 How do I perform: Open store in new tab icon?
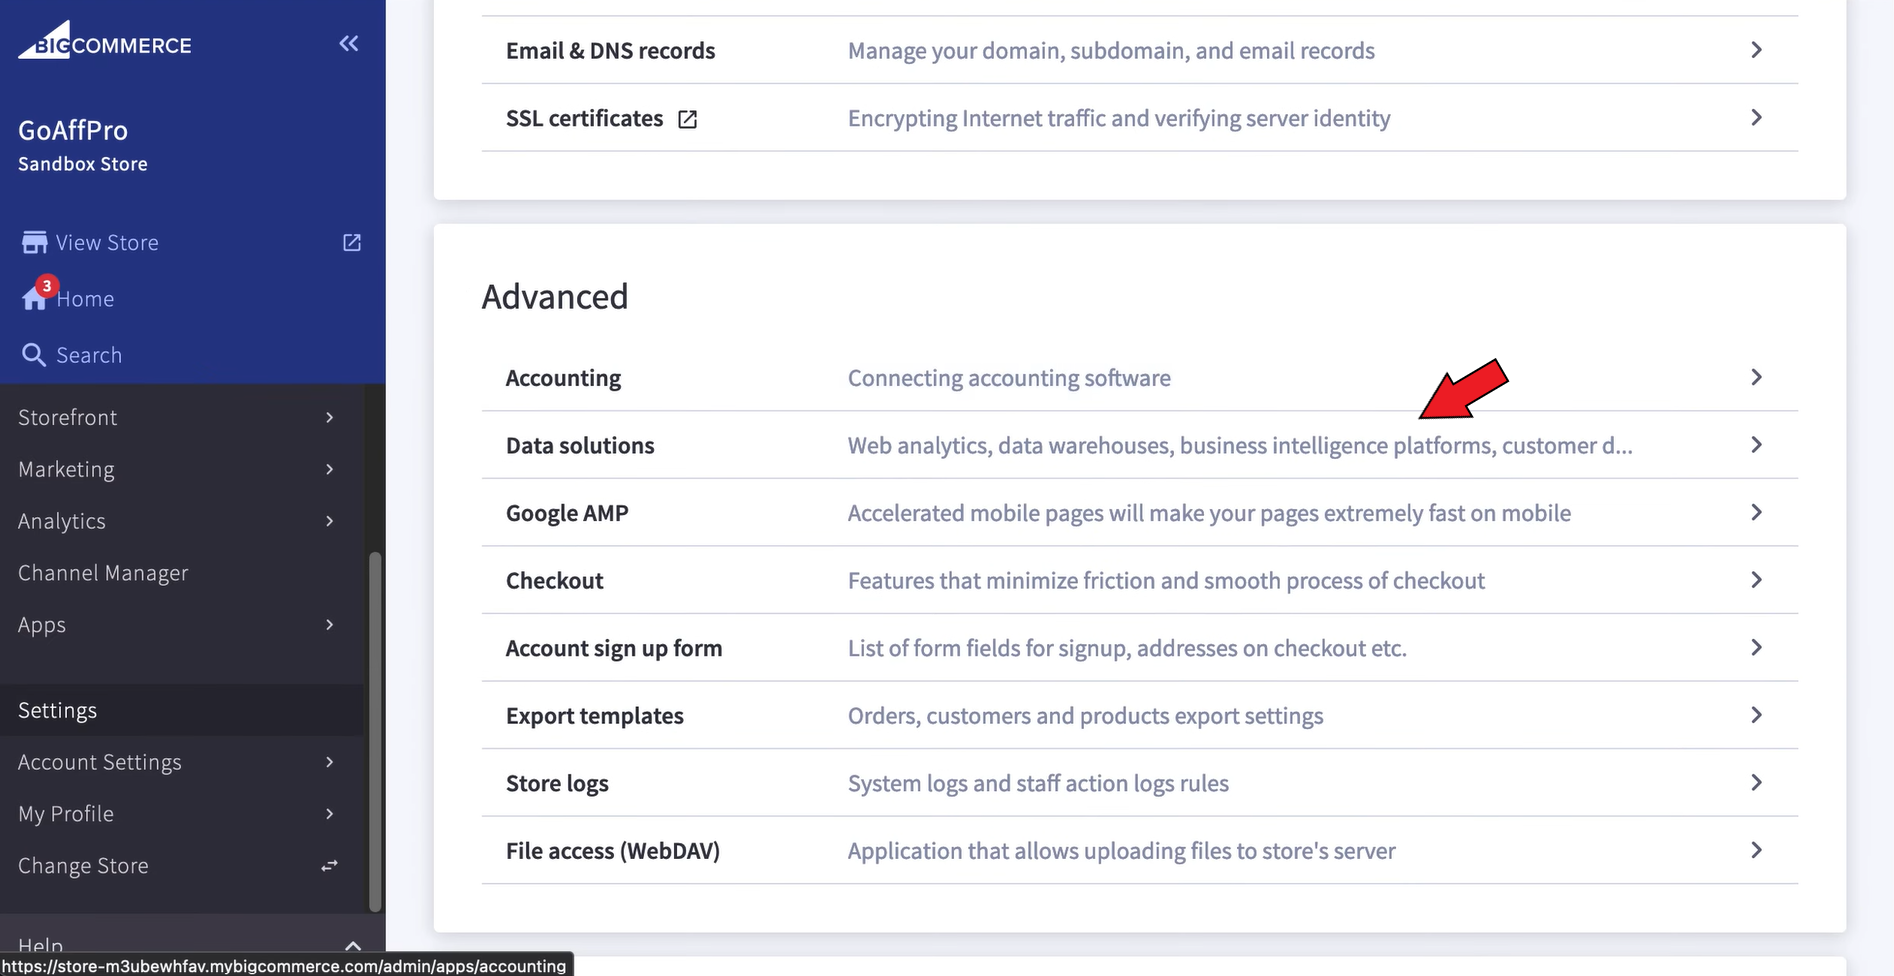click(352, 243)
